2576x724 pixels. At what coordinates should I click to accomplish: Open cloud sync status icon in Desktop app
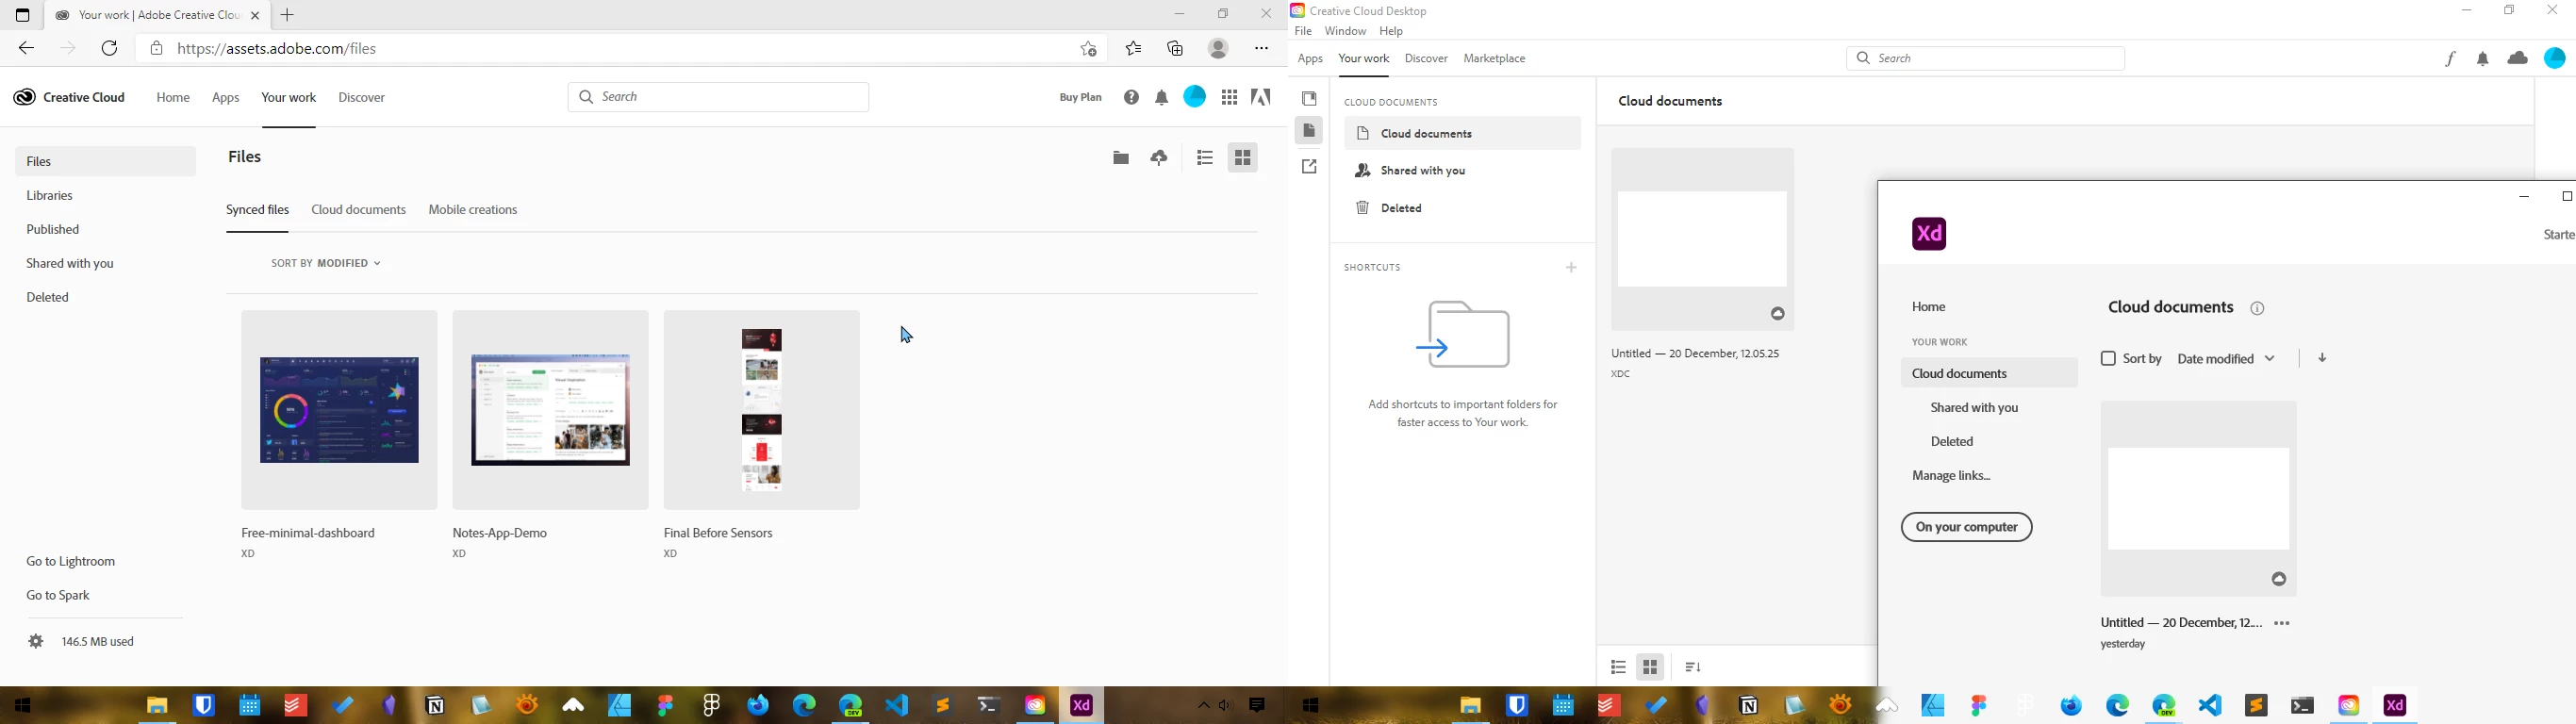(2518, 58)
